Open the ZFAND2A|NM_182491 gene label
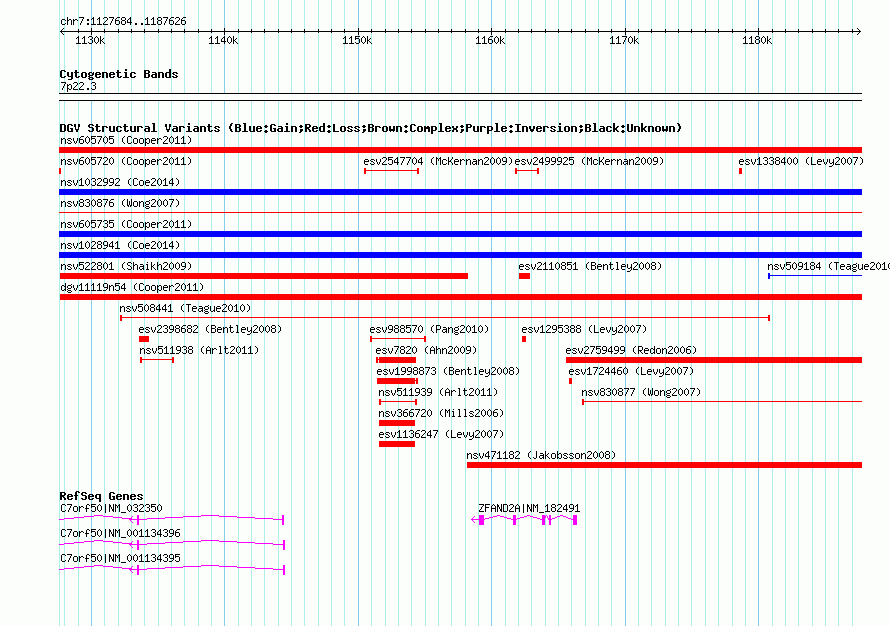 point(529,509)
